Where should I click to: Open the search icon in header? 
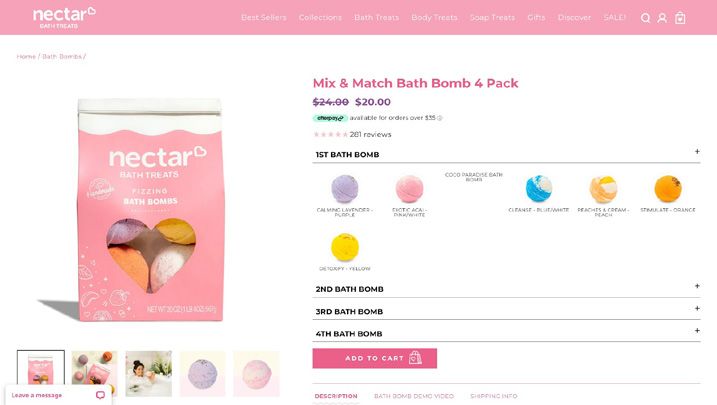645,18
